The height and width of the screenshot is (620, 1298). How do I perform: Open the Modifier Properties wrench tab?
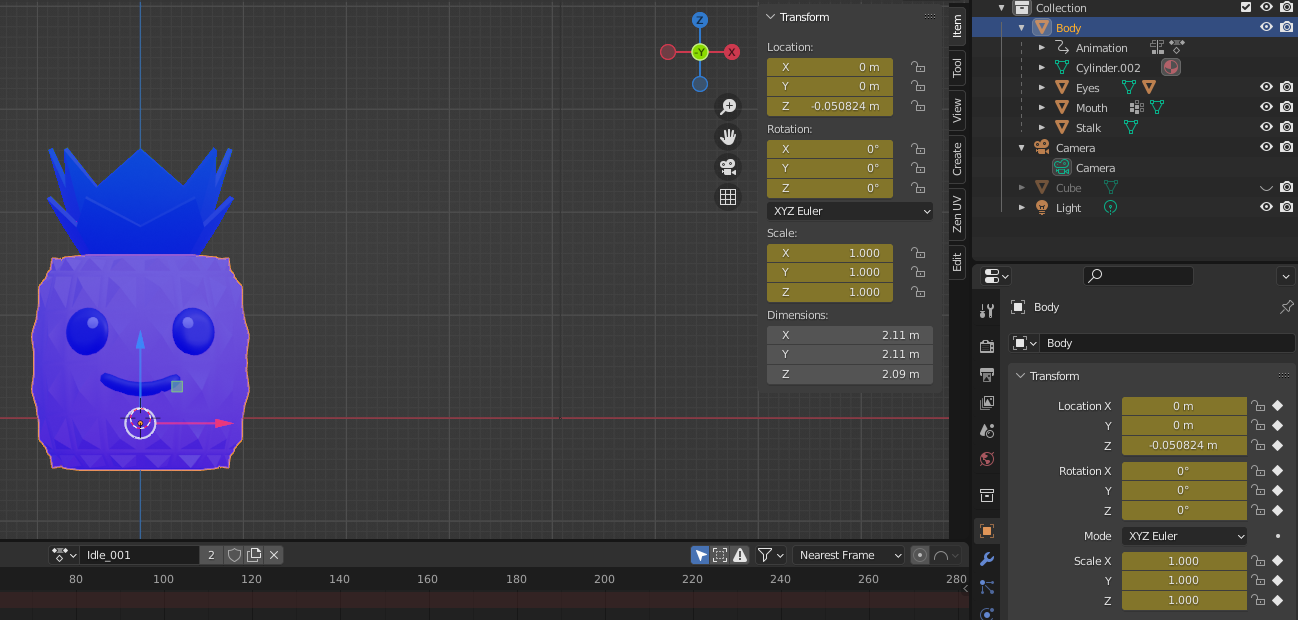[987, 559]
